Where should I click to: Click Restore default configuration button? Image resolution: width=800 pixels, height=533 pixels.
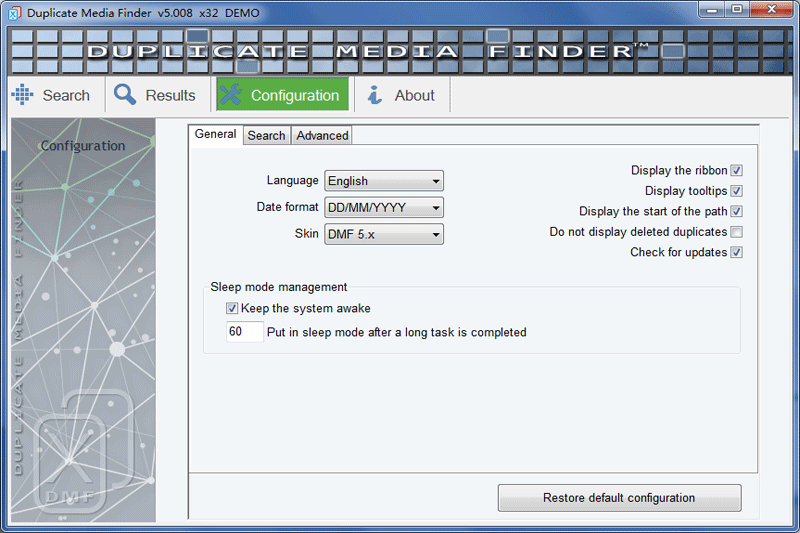(619, 498)
